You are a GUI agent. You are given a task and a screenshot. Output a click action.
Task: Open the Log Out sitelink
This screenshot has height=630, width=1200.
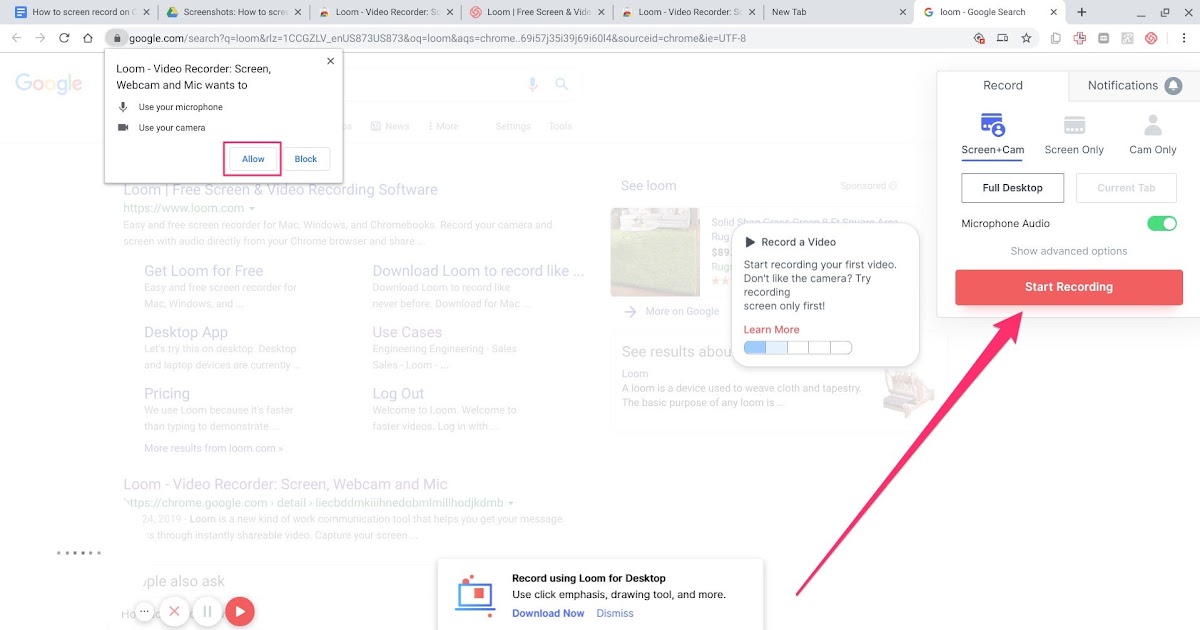(x=398, y=394)
